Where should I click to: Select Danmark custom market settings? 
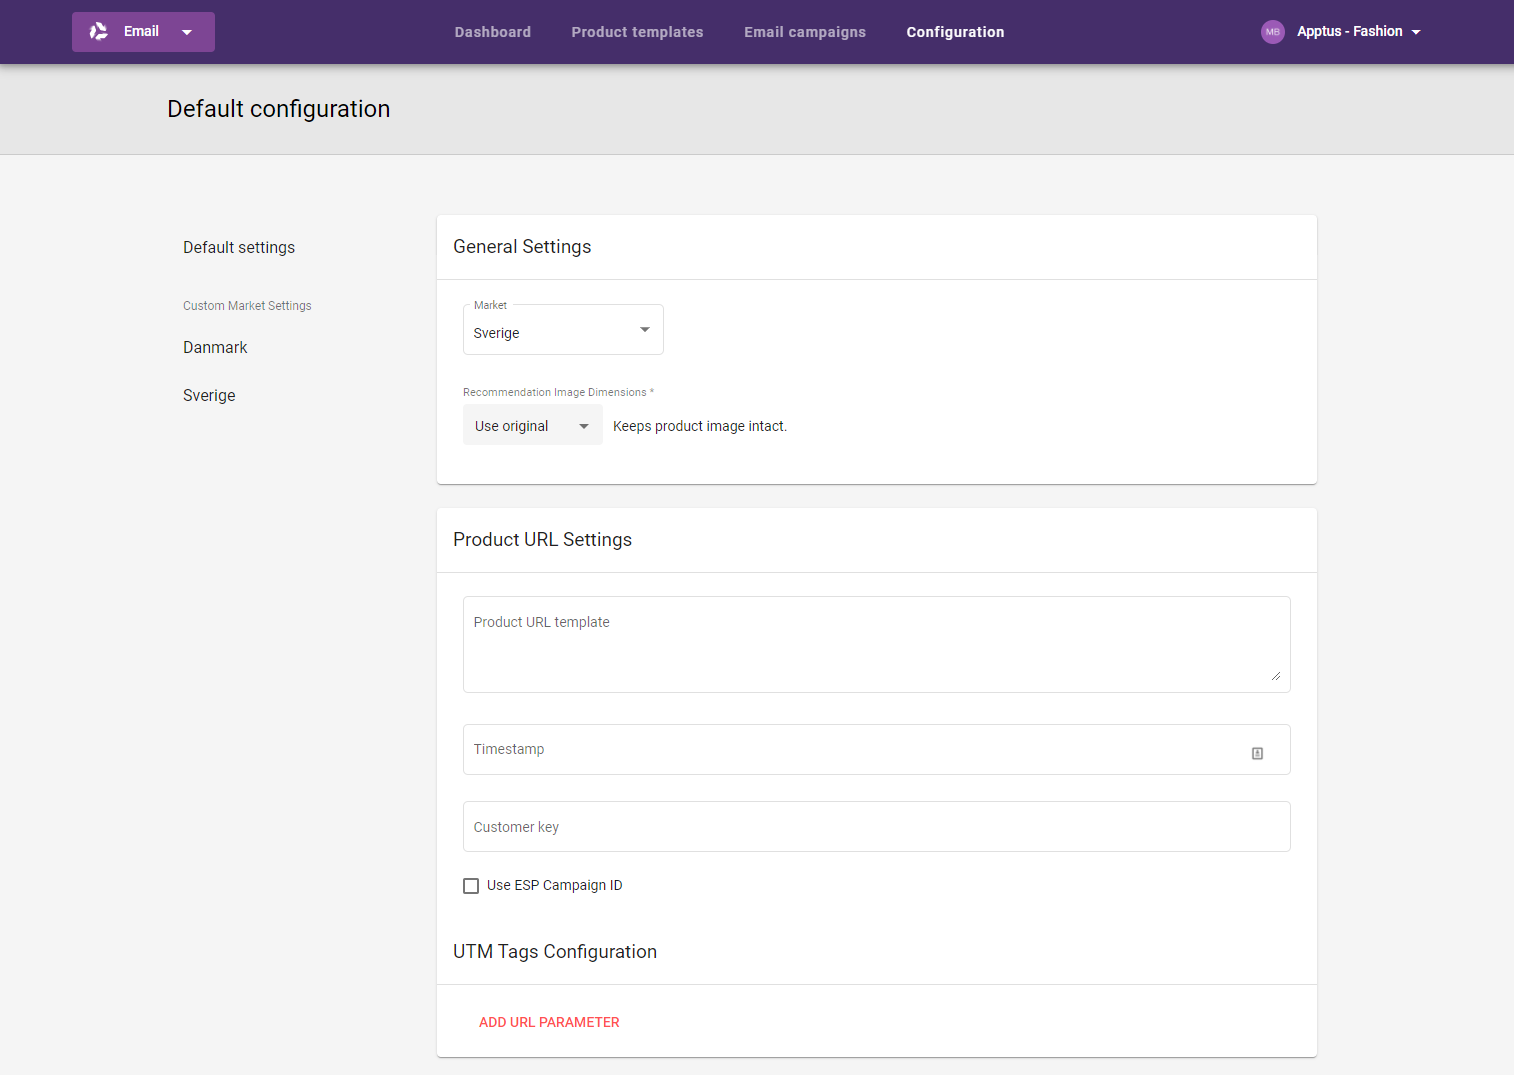coord(215,347)
